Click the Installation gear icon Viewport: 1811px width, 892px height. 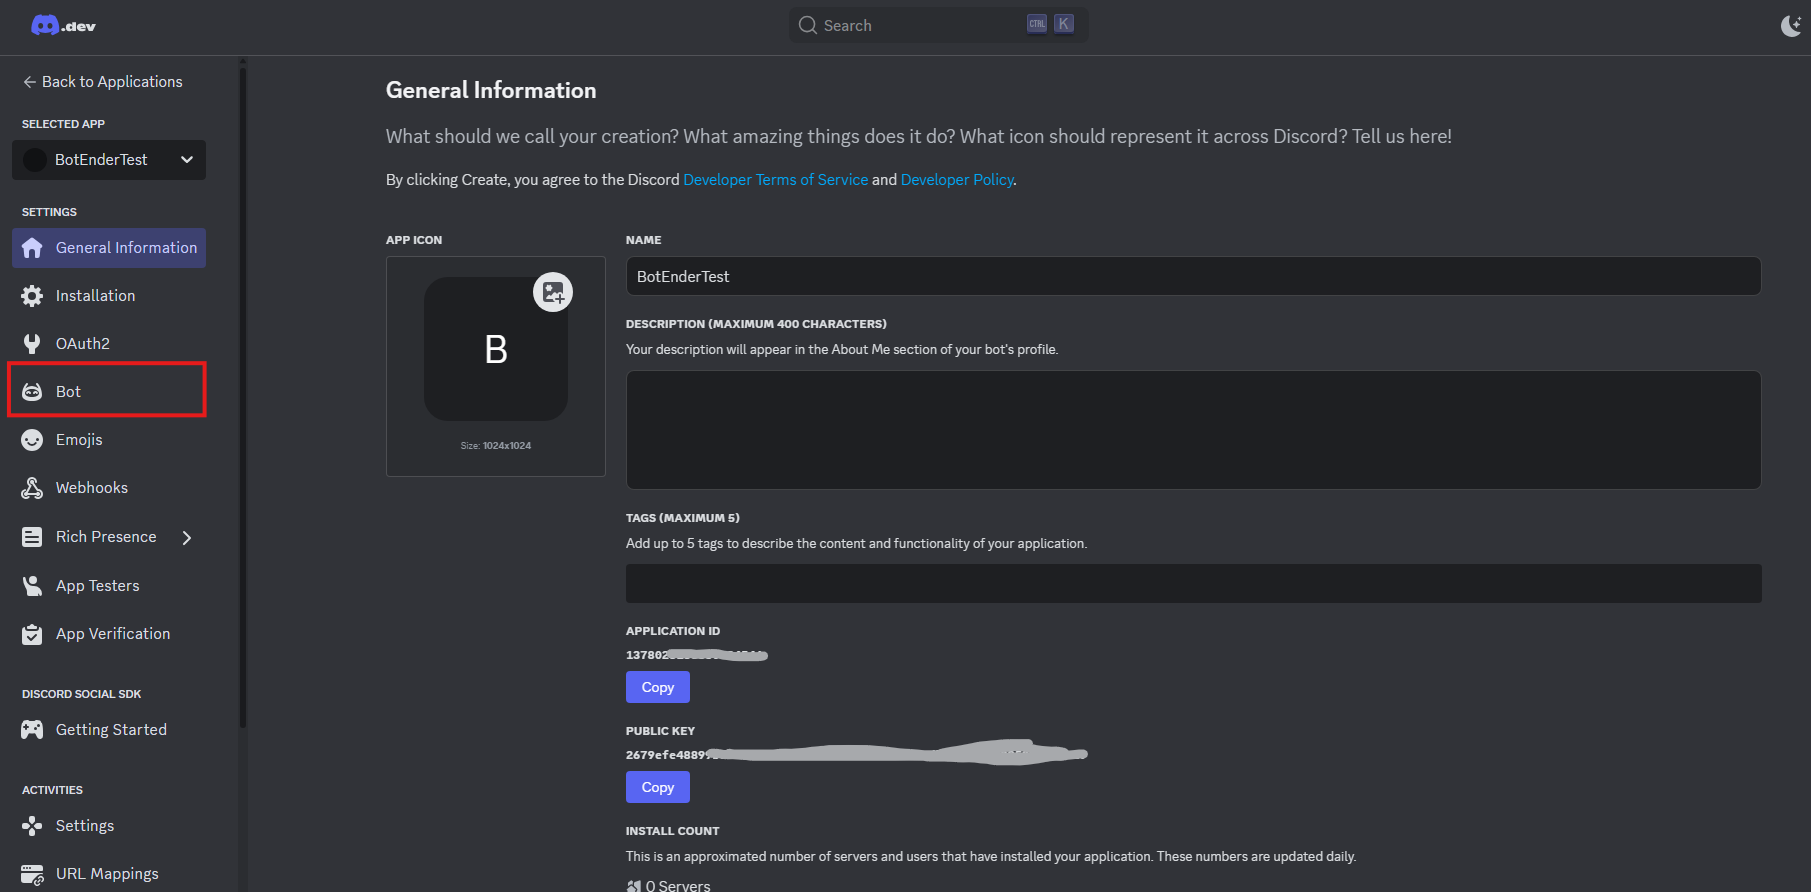(32, 296)
